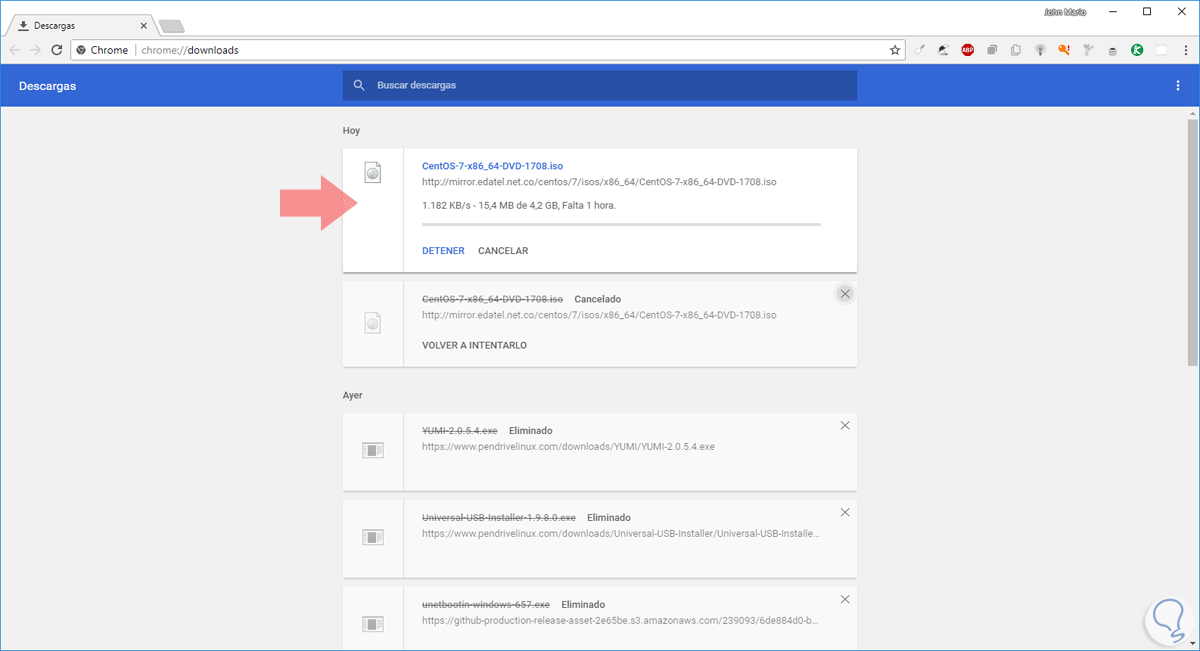Click the struck-through YUMI-2.0.5.4.exe name

click(460, 431)
